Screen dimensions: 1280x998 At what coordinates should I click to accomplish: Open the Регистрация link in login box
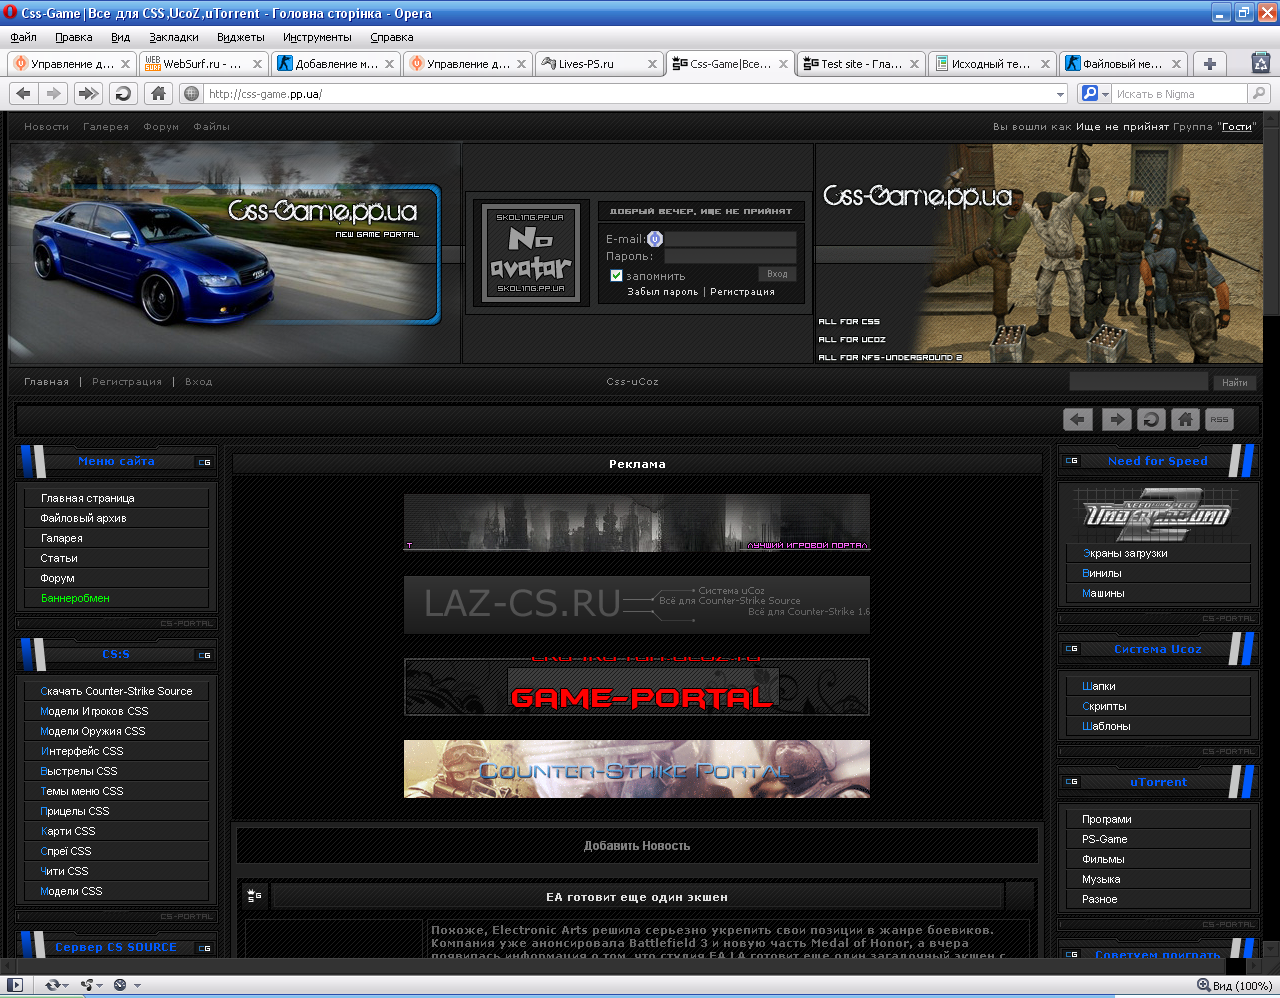(x=742, y=292)
